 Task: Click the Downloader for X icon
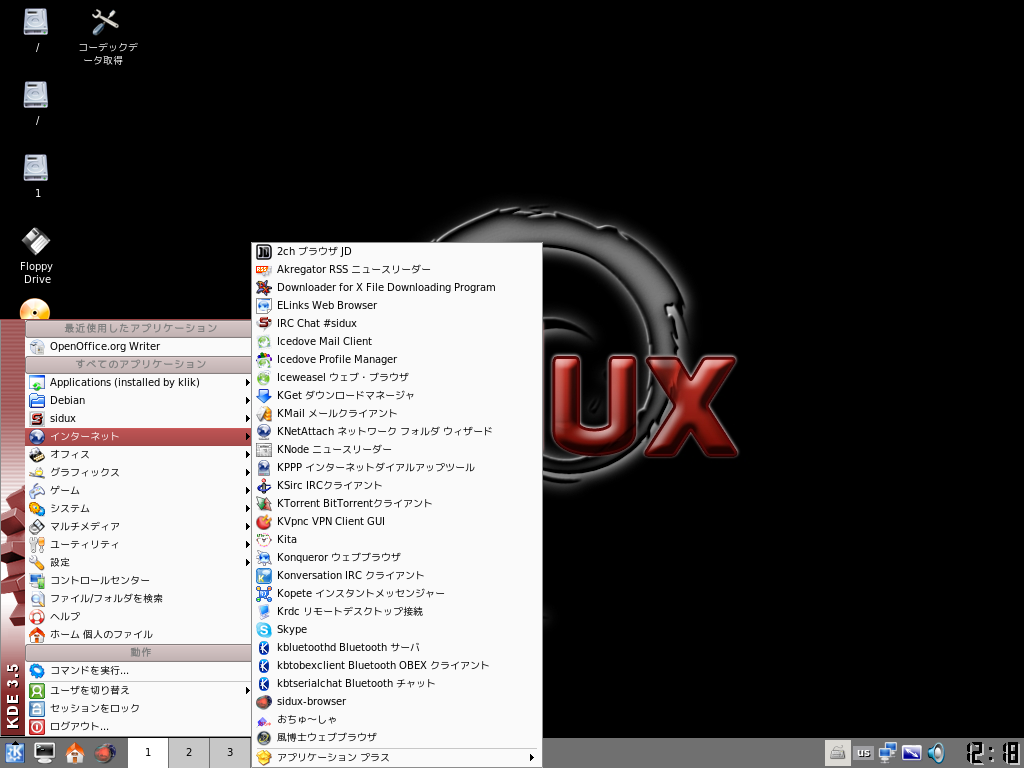coord(264,287)
